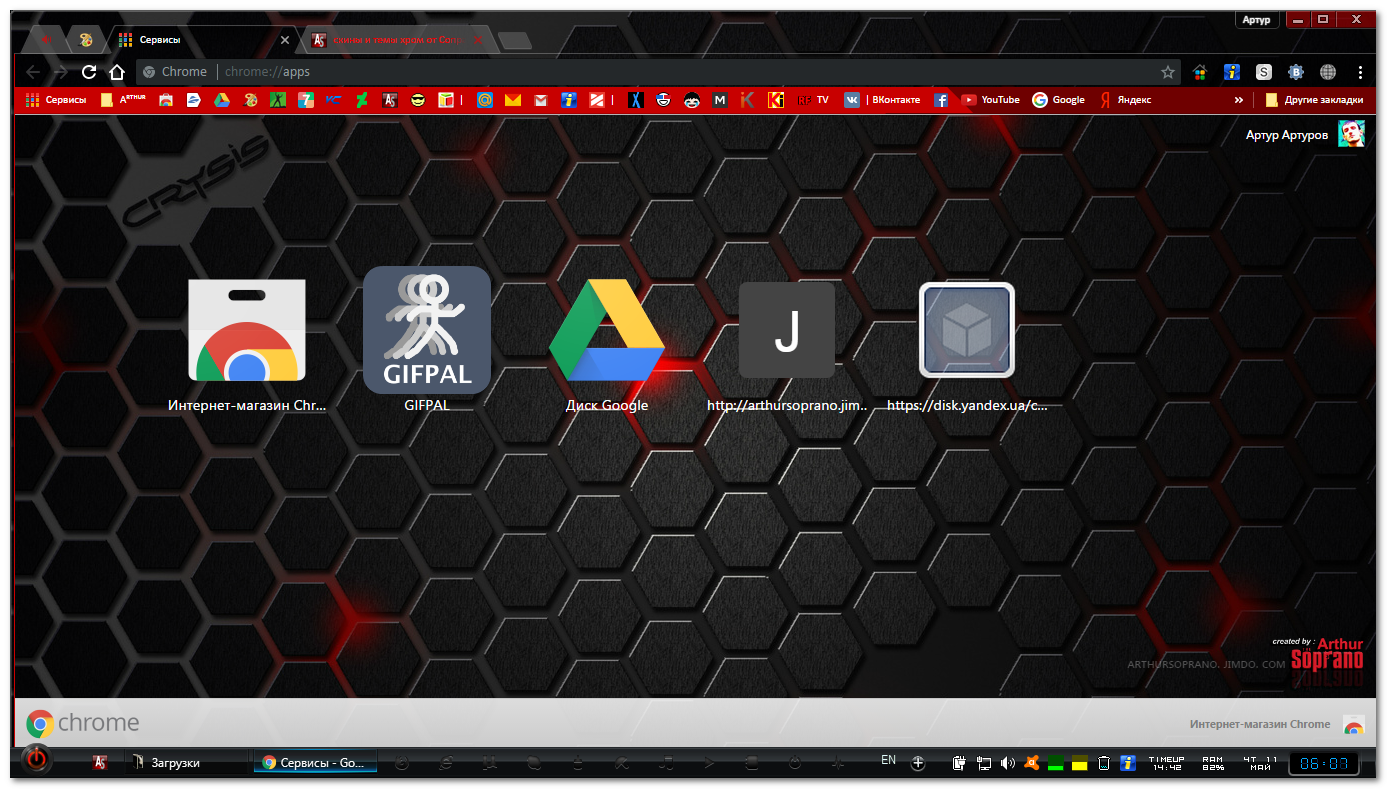Viewport: 1387px width, 789px height.
Task: Open the Сервисы apps bookmark
Action: tap(56, 100)
